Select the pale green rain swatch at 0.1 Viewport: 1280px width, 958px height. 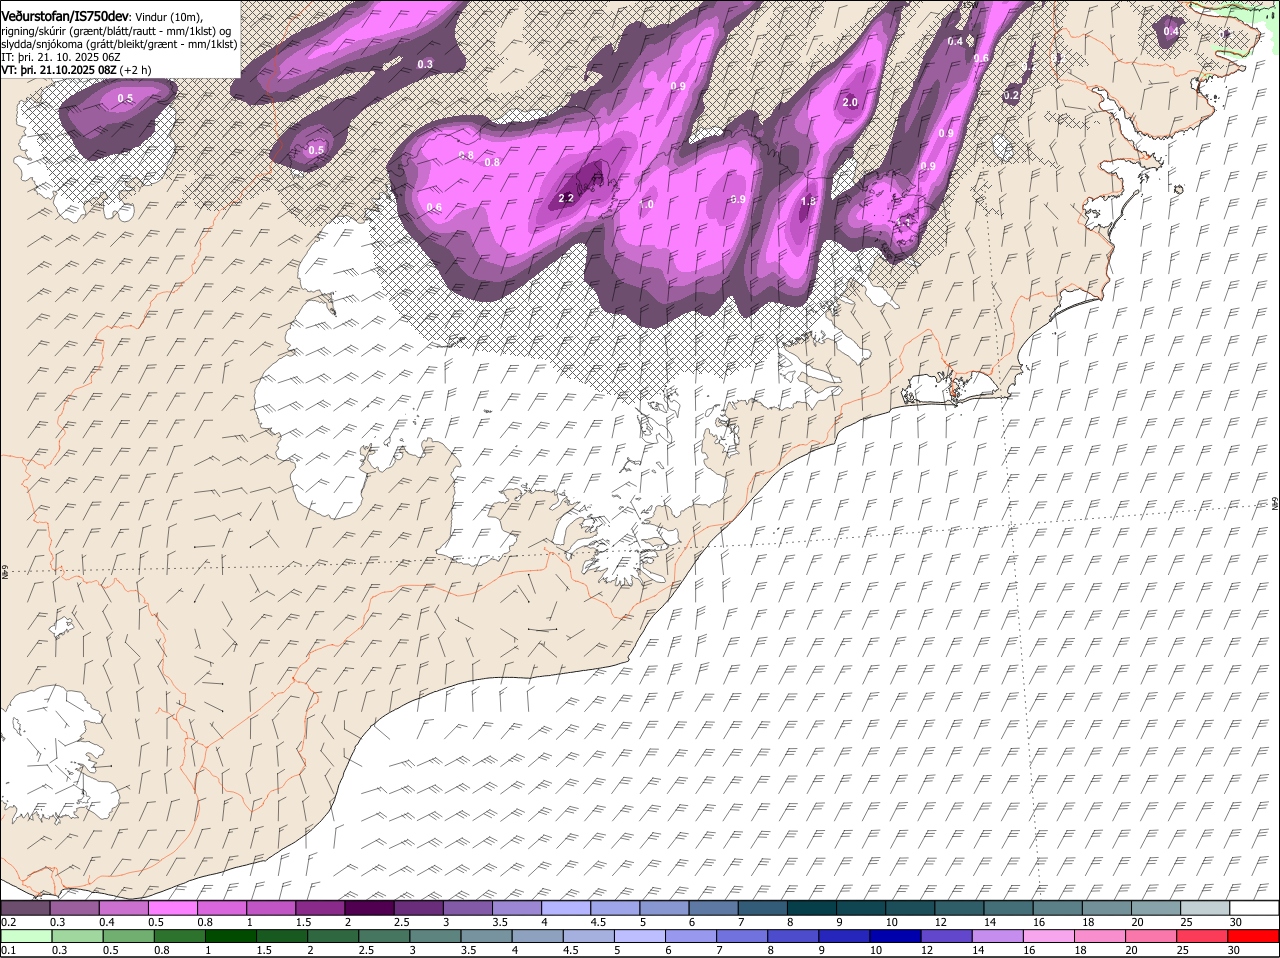tap(26, 936)
